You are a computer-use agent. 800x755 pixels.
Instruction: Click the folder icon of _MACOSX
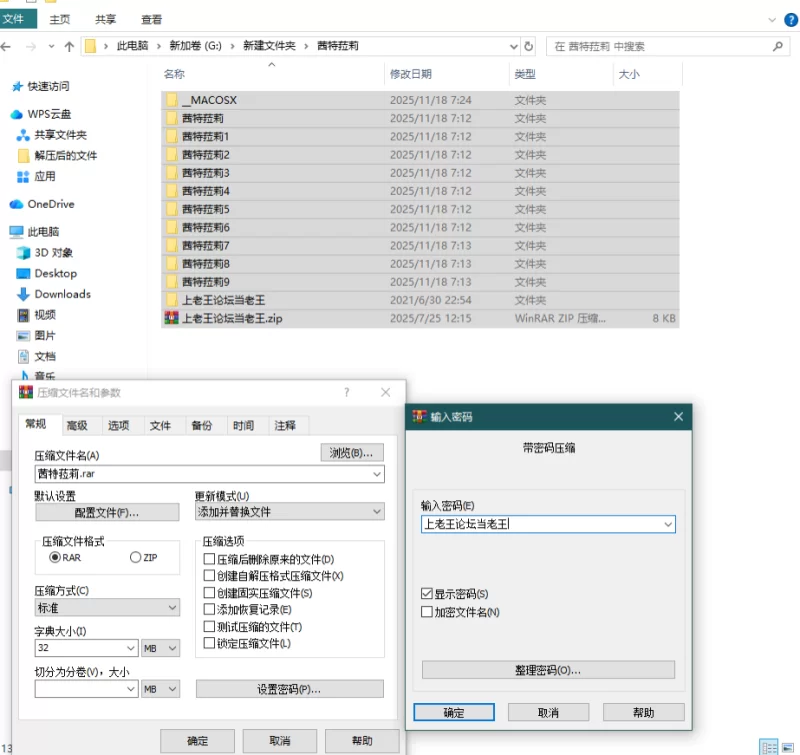pos(172,100)
